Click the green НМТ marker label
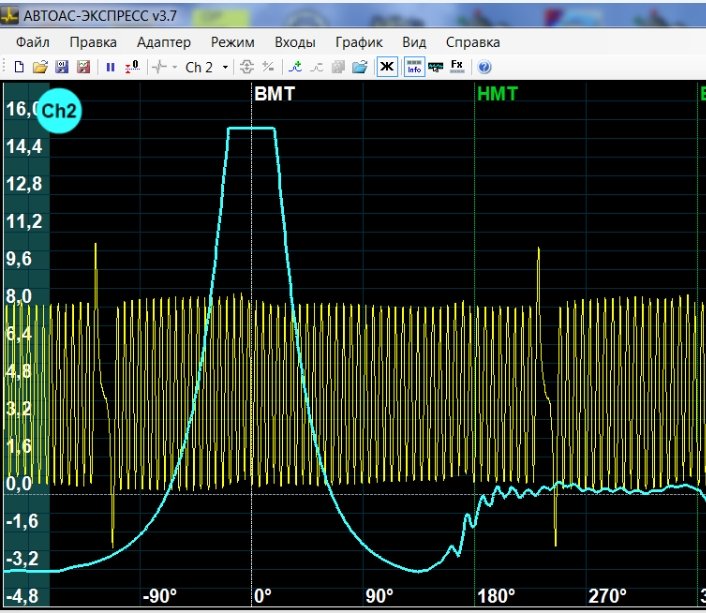The height and width of the screenshot is (613, 706). click(498, 95)
